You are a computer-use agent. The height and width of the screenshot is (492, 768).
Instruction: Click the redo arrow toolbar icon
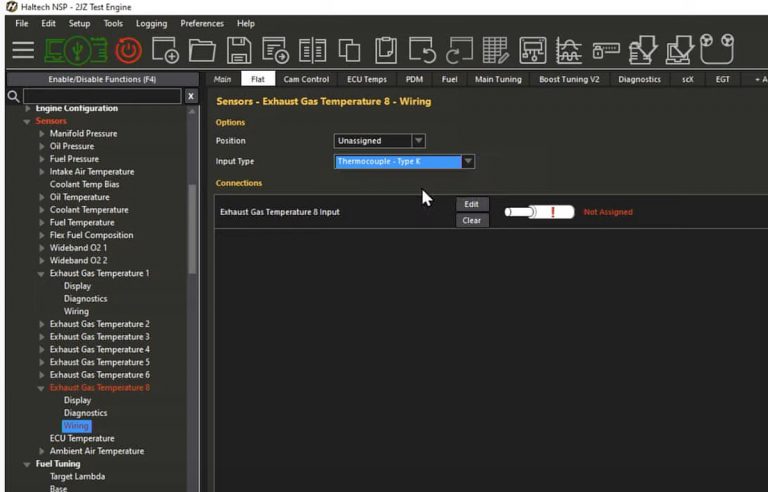[x=458, y=50]
